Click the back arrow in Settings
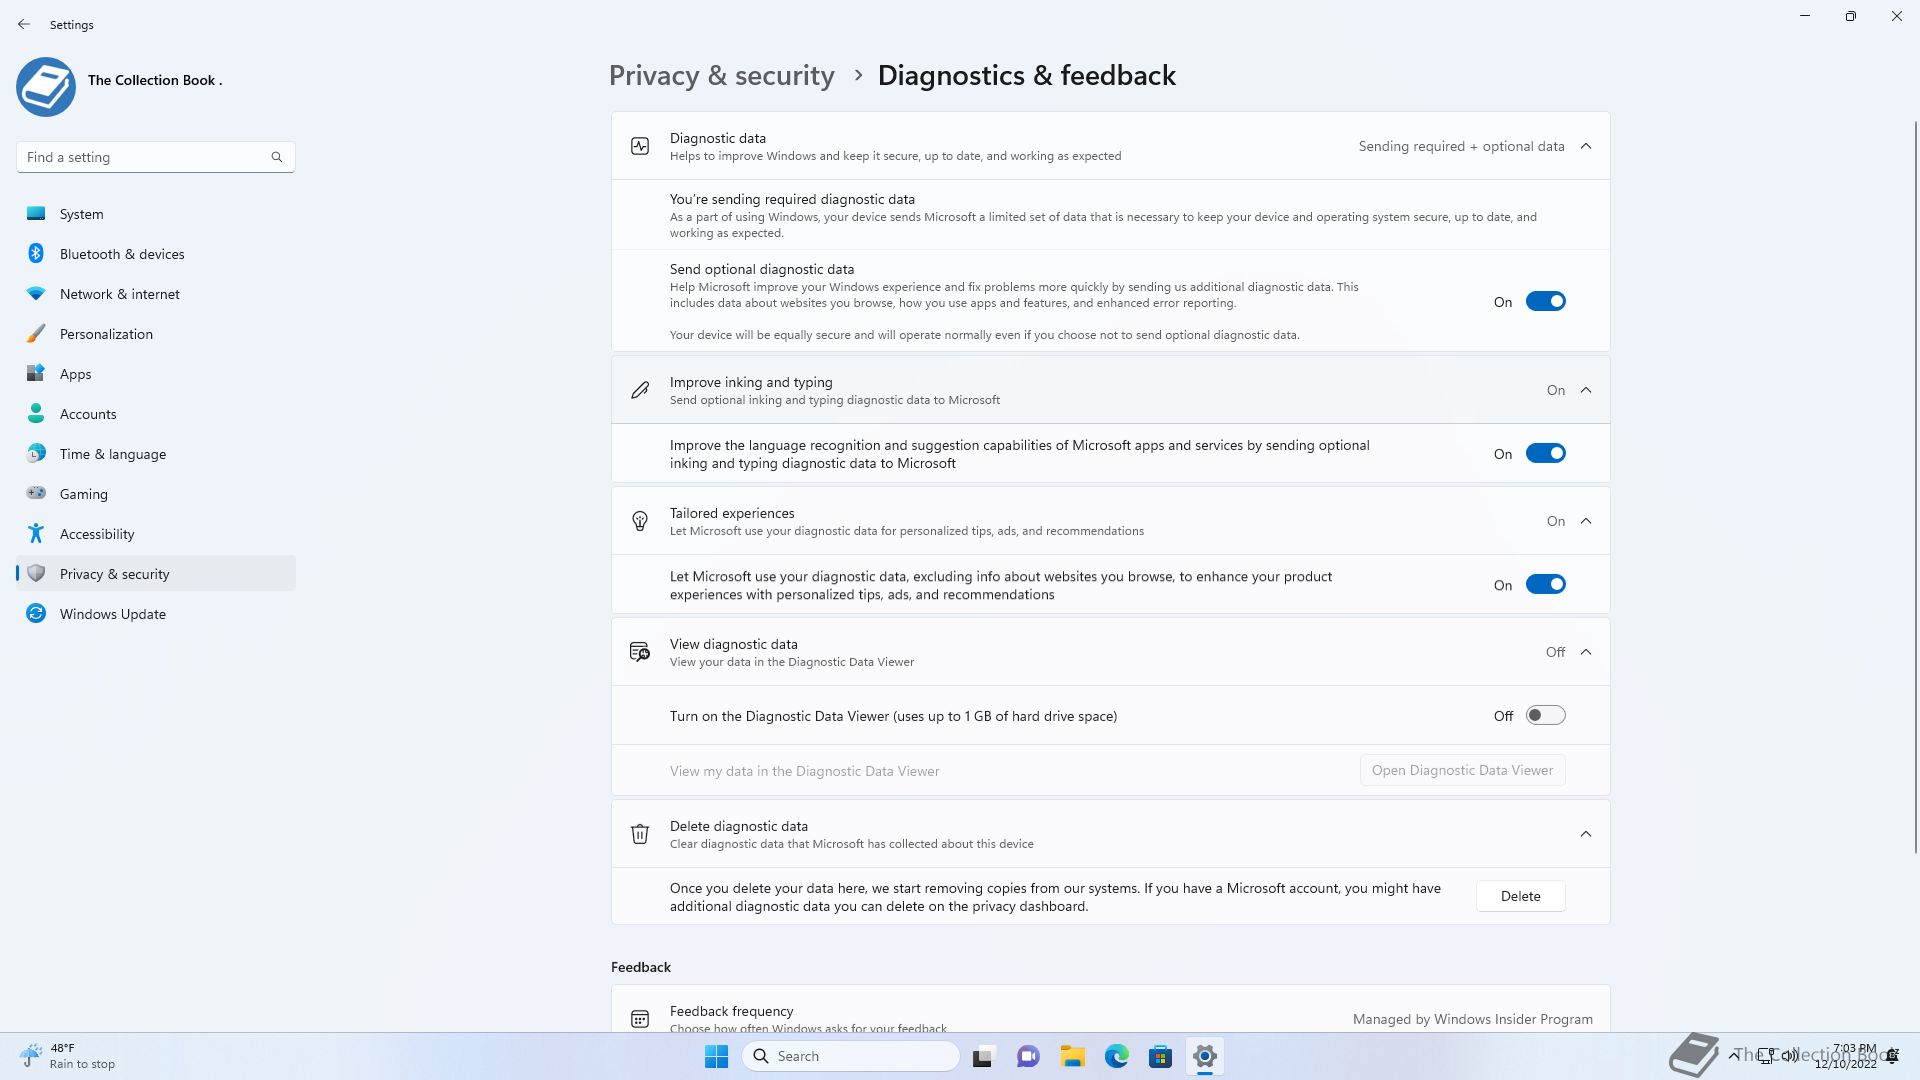This screenshot has width=1920, height=1080. (24, 24)
